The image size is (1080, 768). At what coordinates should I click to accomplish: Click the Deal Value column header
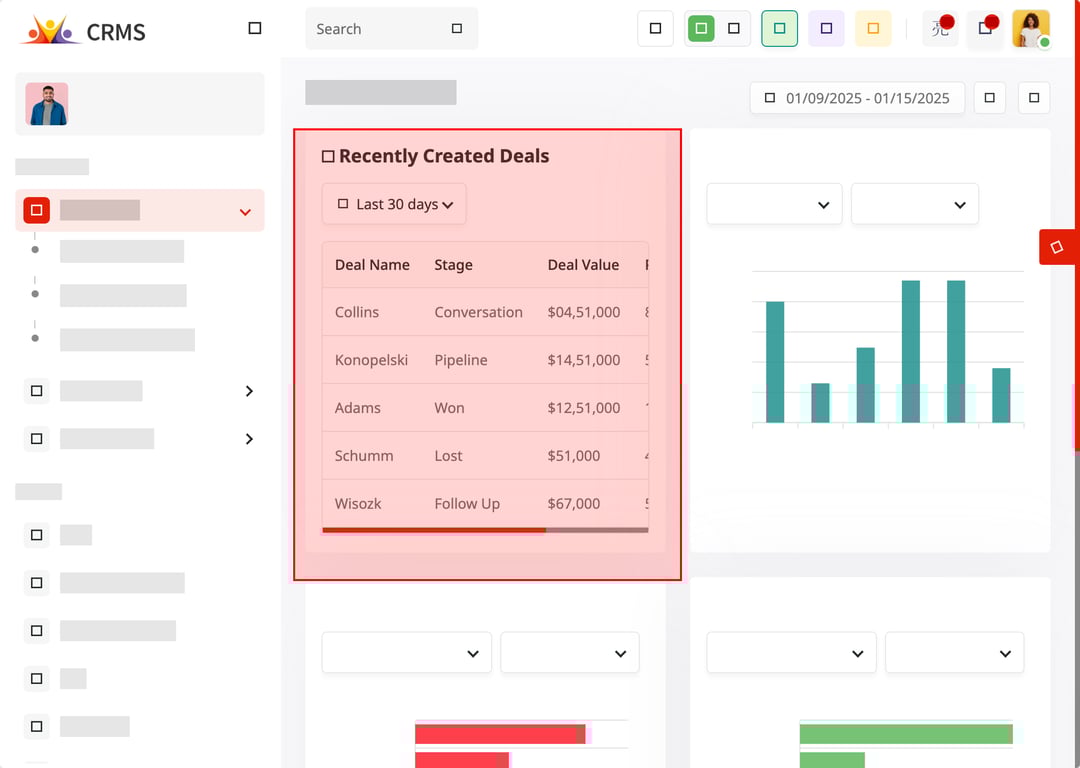(583, 265)
